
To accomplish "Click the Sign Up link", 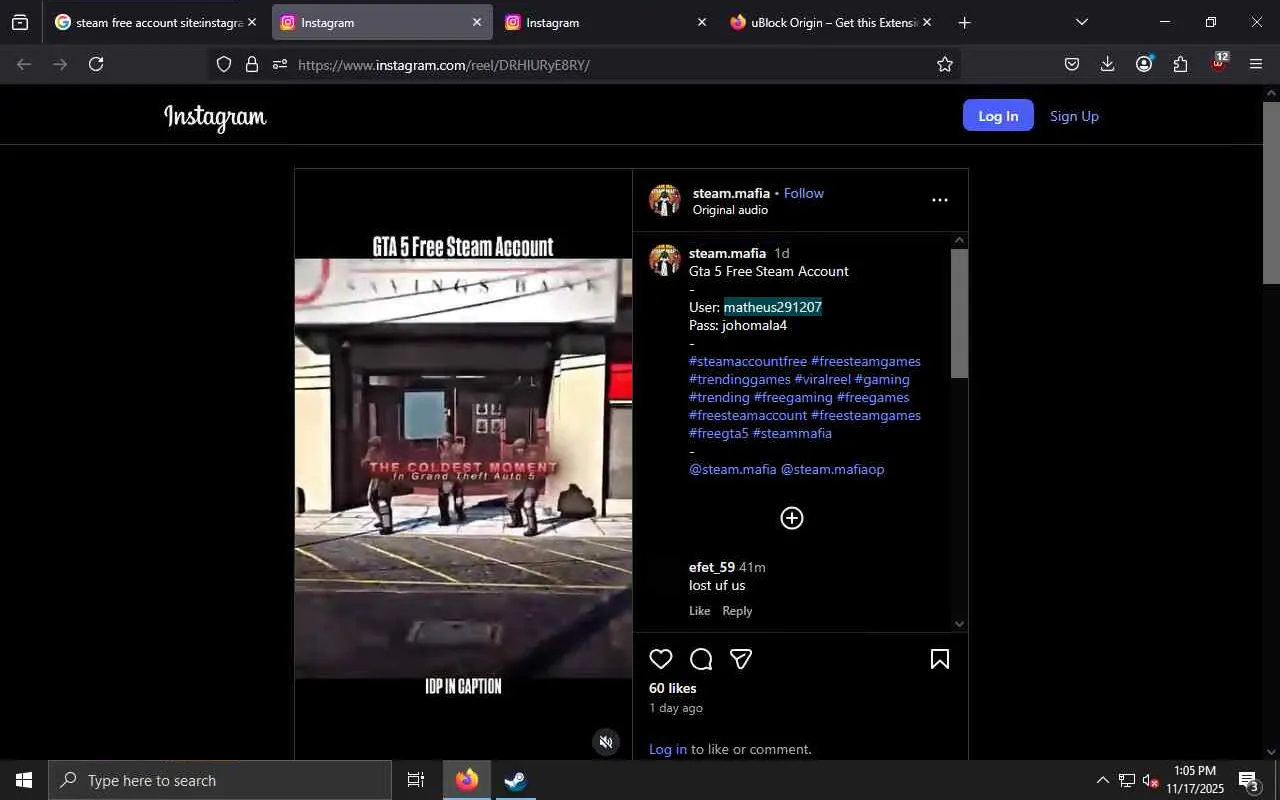I will click(1074, 116).
